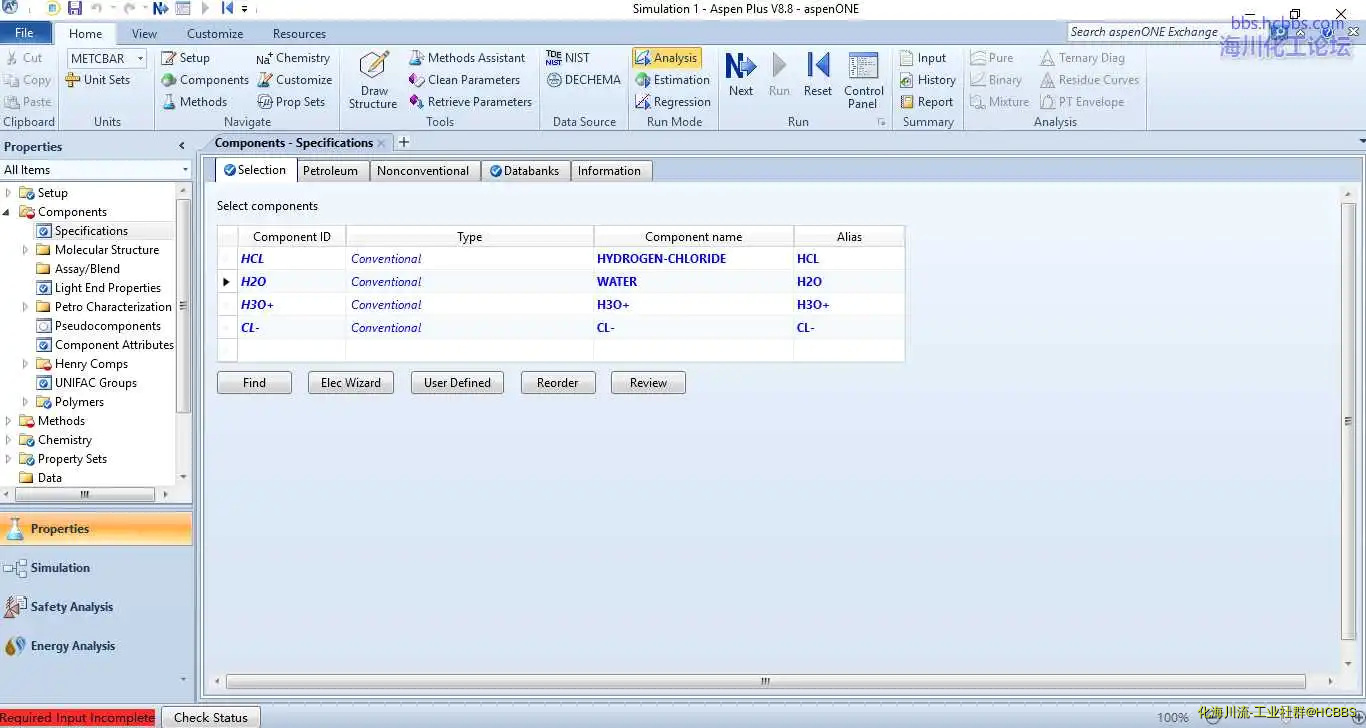Select Specifications in navigation tree
The width and height of the screenshot is (1366, 728).
coord(91,231)
